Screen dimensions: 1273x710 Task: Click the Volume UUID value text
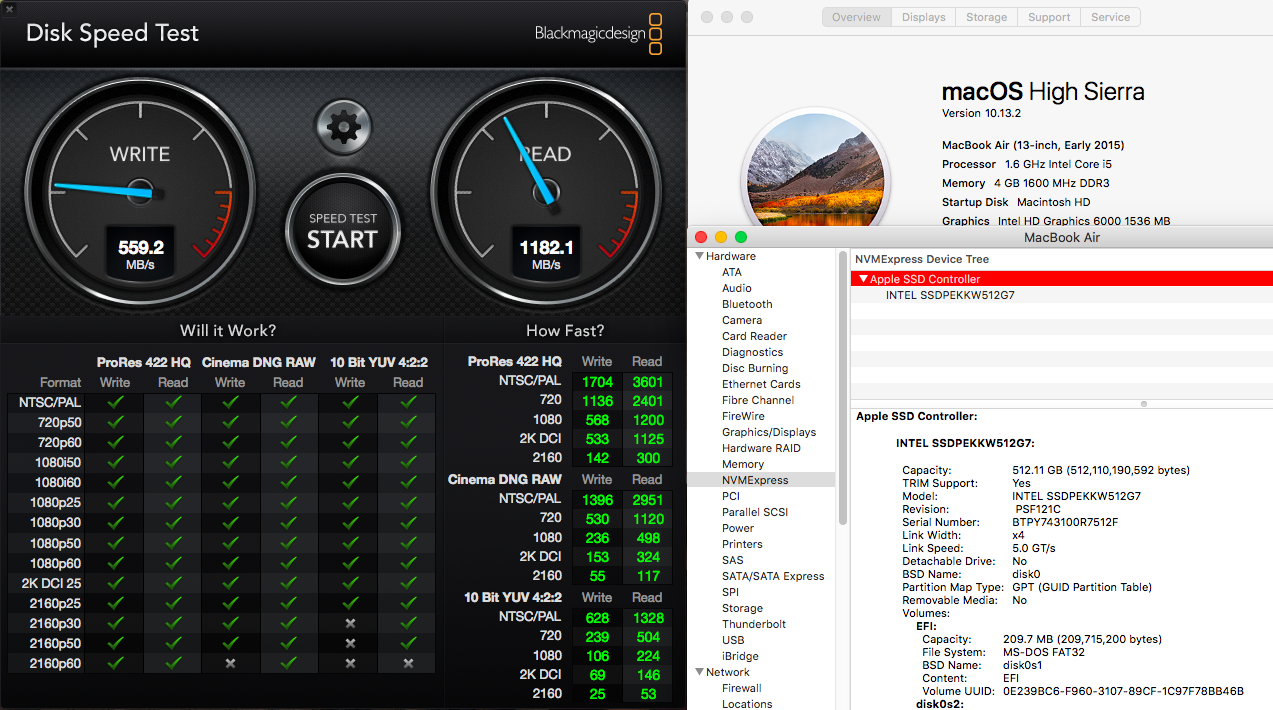click(1123, 691)
